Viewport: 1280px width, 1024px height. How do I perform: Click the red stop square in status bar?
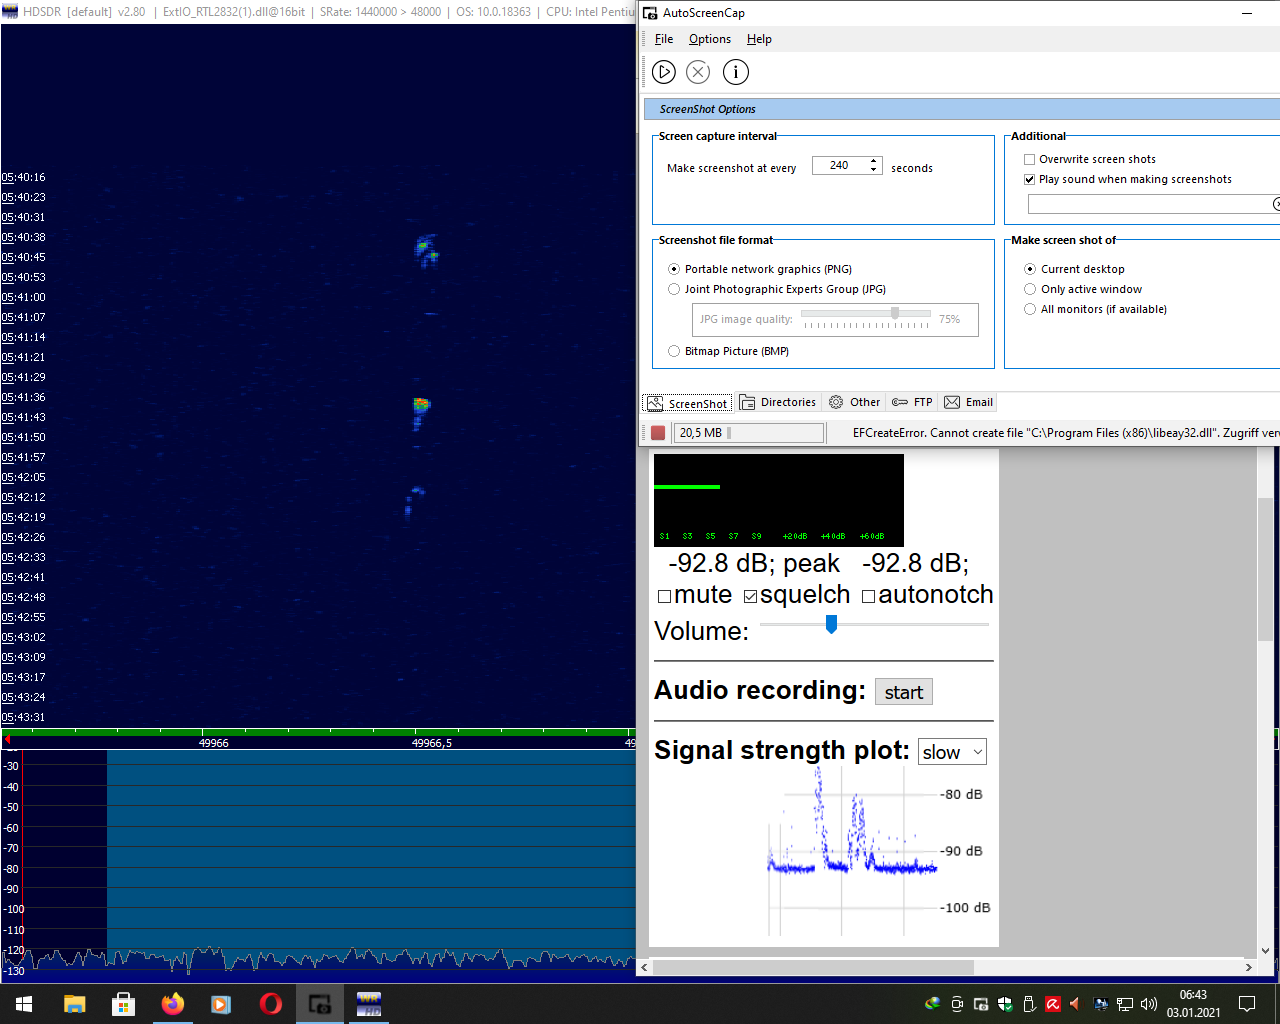[658, 433]
